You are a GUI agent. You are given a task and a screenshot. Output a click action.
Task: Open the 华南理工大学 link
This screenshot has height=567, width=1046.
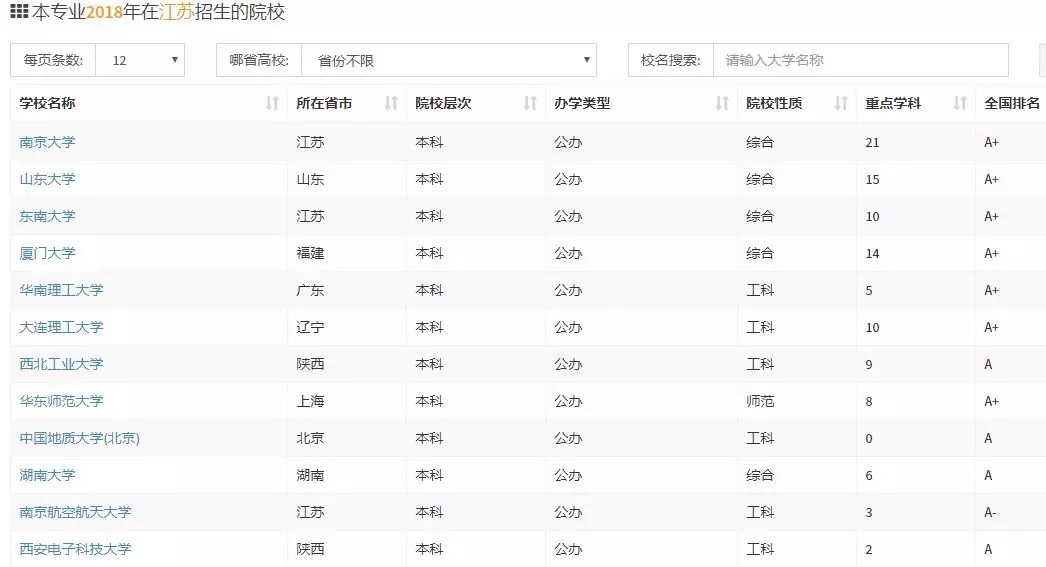coord(61,290)
